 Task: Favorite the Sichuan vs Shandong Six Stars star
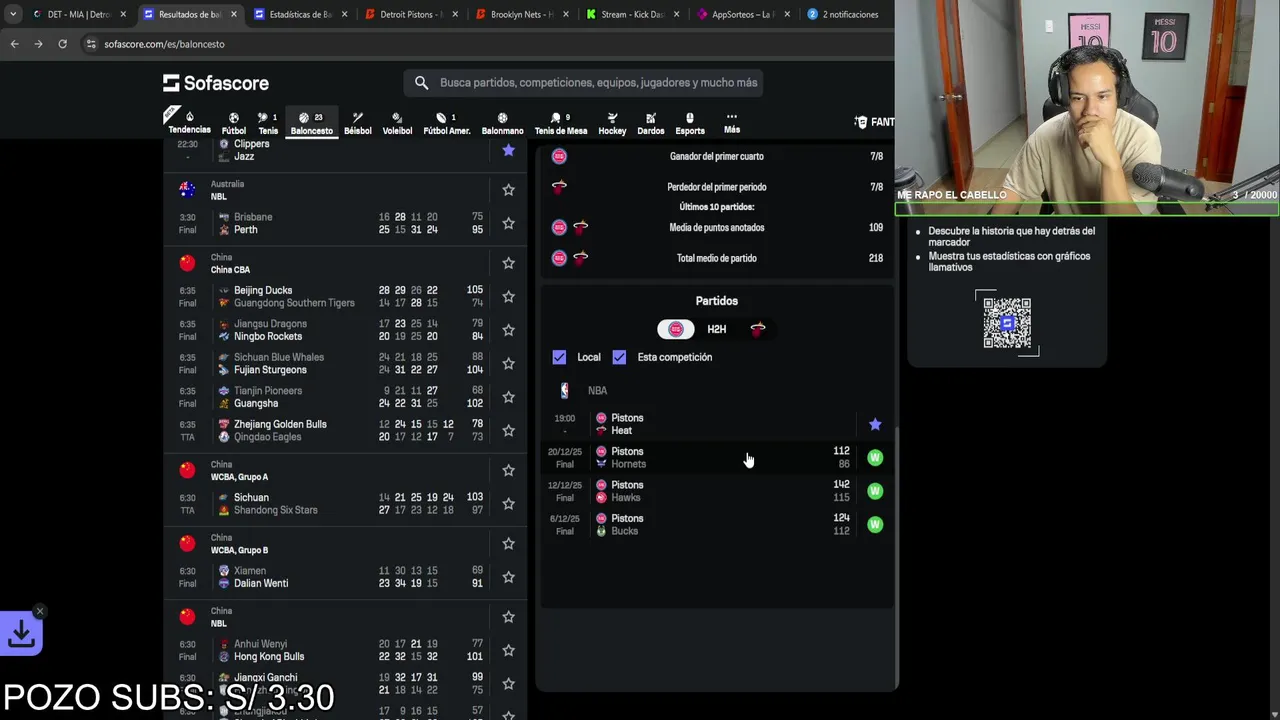coord(508,504)
